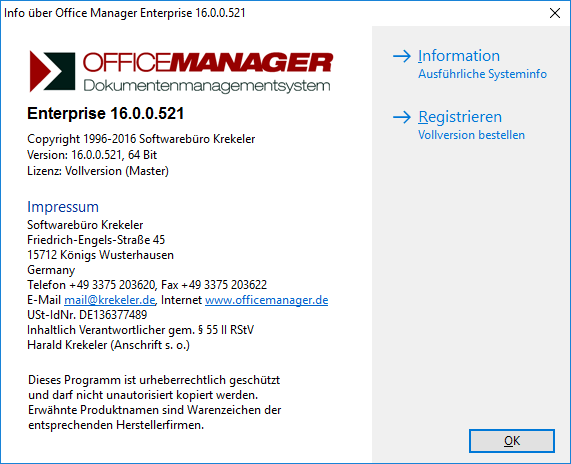The image size is (571, 464).
Task: Click the Ausführliche Systeminfo subtitle
Action: pyautogui.click(x=482, y=74)
